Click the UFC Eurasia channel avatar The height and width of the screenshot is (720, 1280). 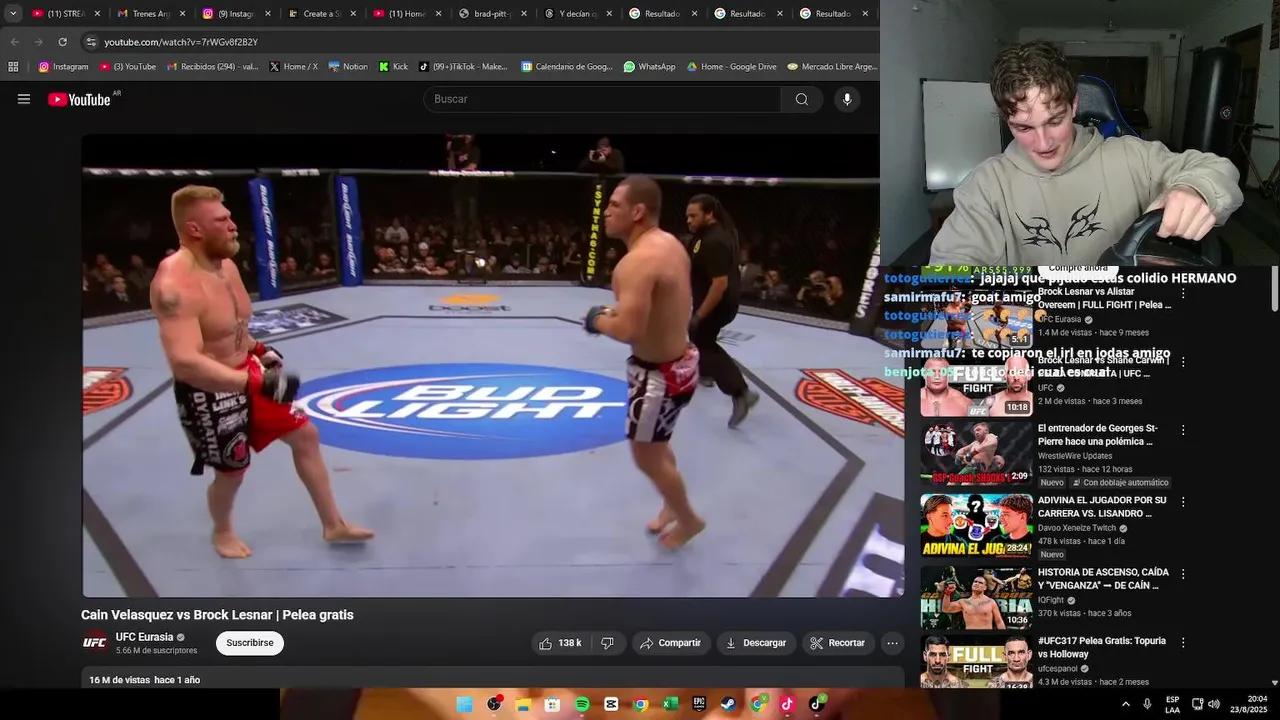pyautogui.click(x=94, y=643)
